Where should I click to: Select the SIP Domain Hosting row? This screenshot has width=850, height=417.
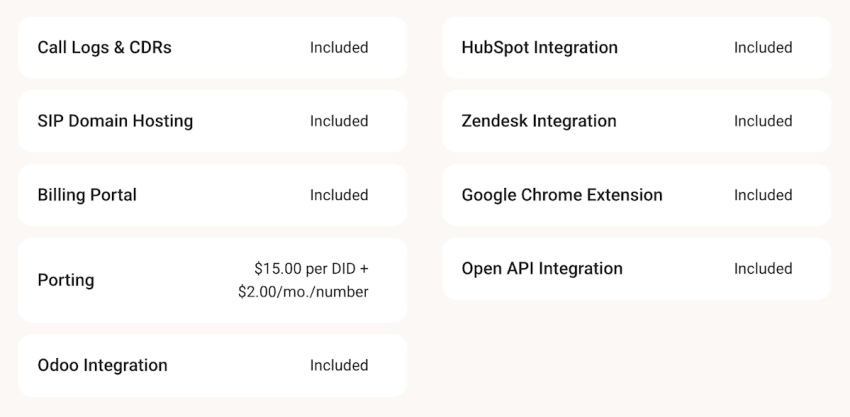[x=212, y=121]
